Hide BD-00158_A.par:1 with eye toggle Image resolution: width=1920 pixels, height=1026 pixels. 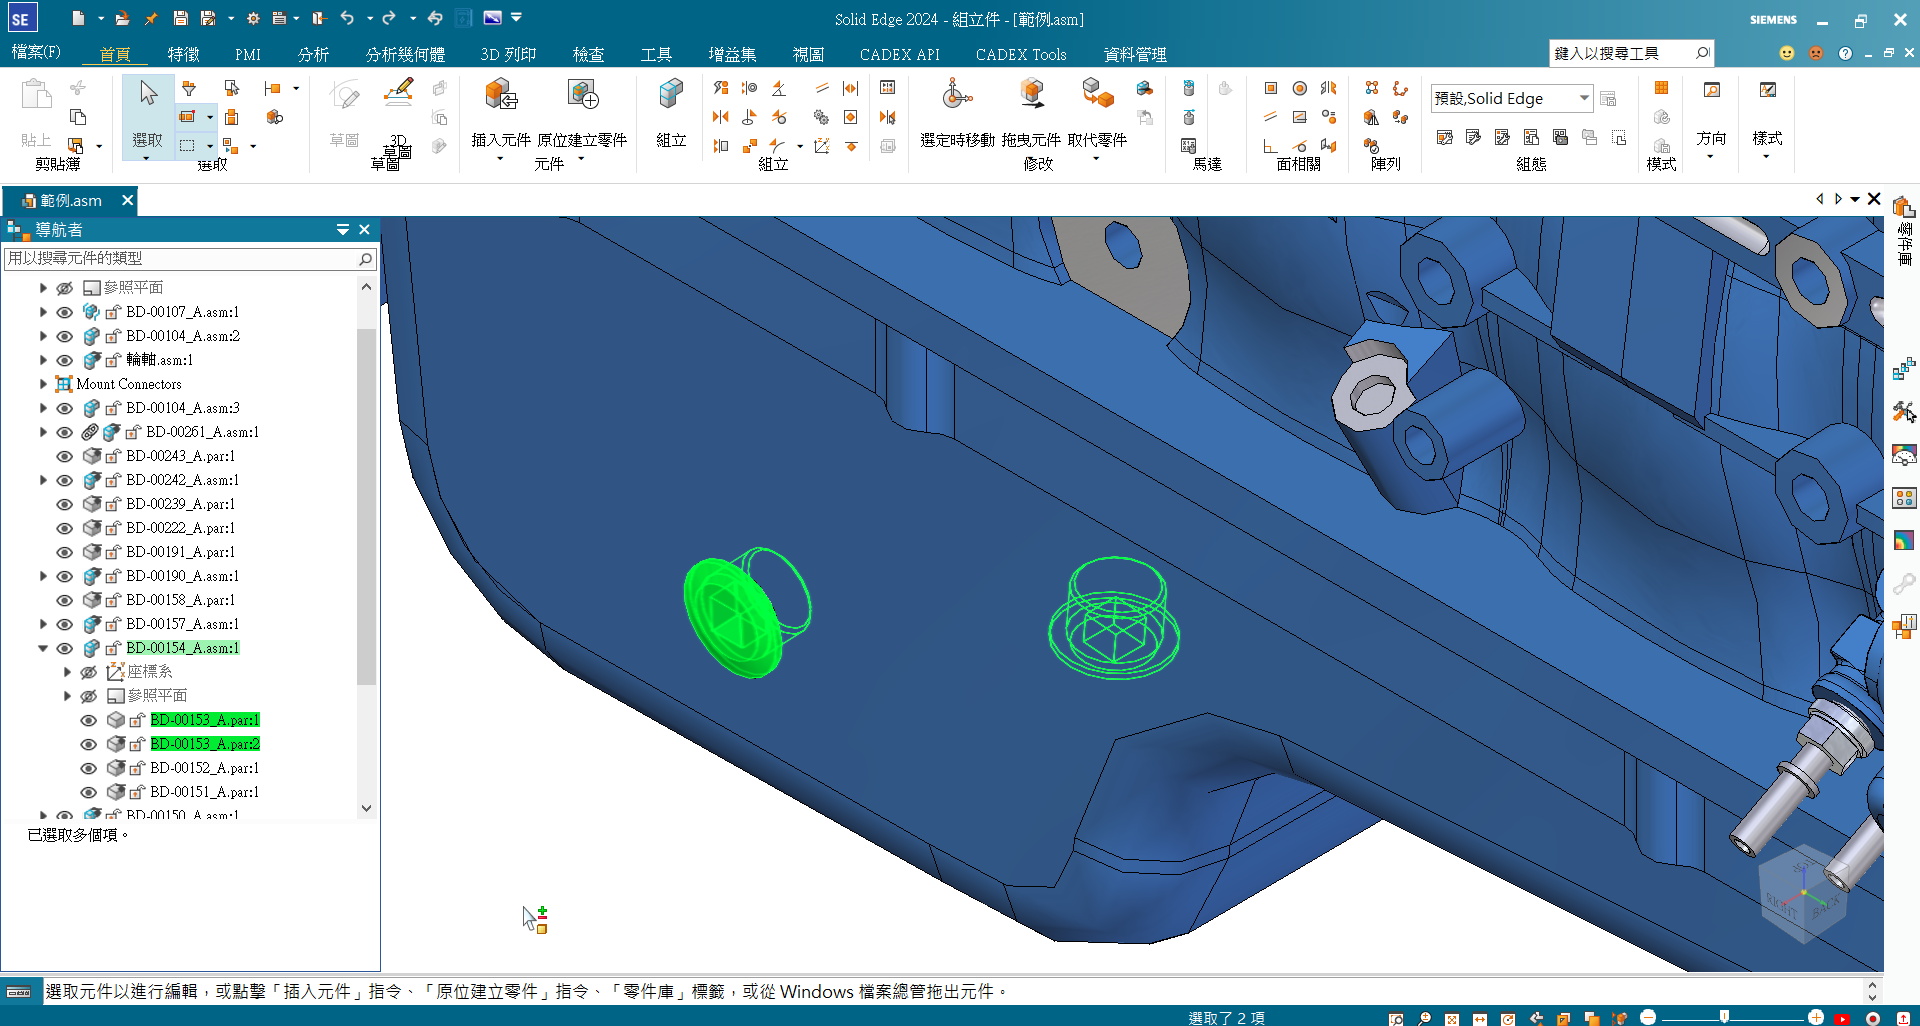(65, 600)
